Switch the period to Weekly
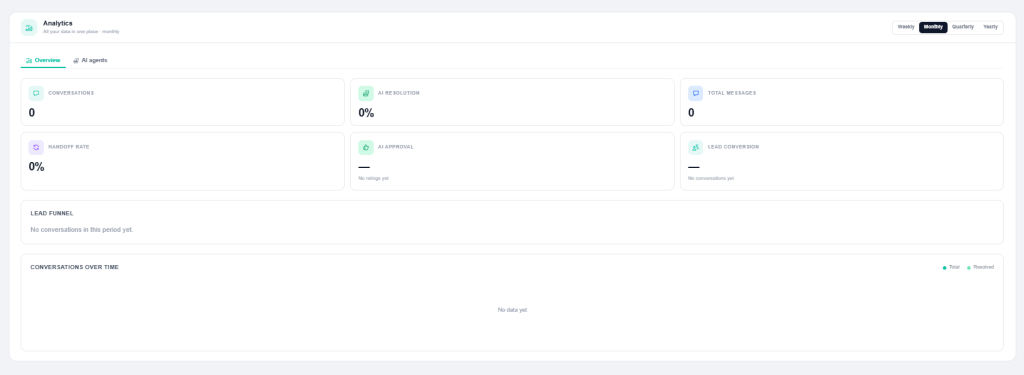Screen dimensions: 1024x375 [906, 27]
